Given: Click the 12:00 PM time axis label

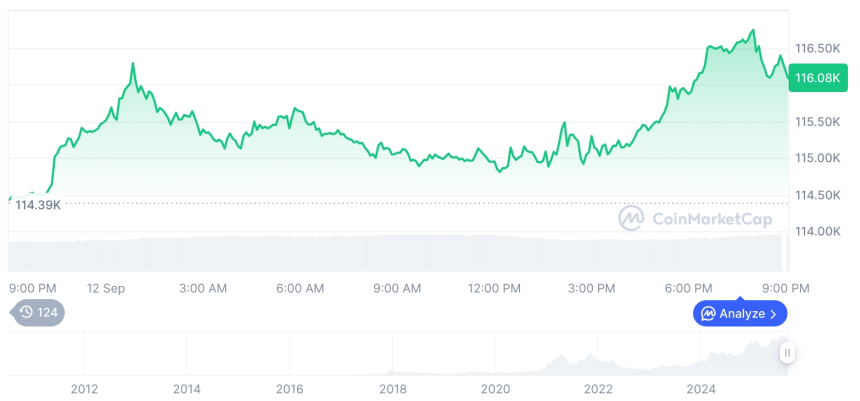Looking at the screenshot, I should 494,288.
